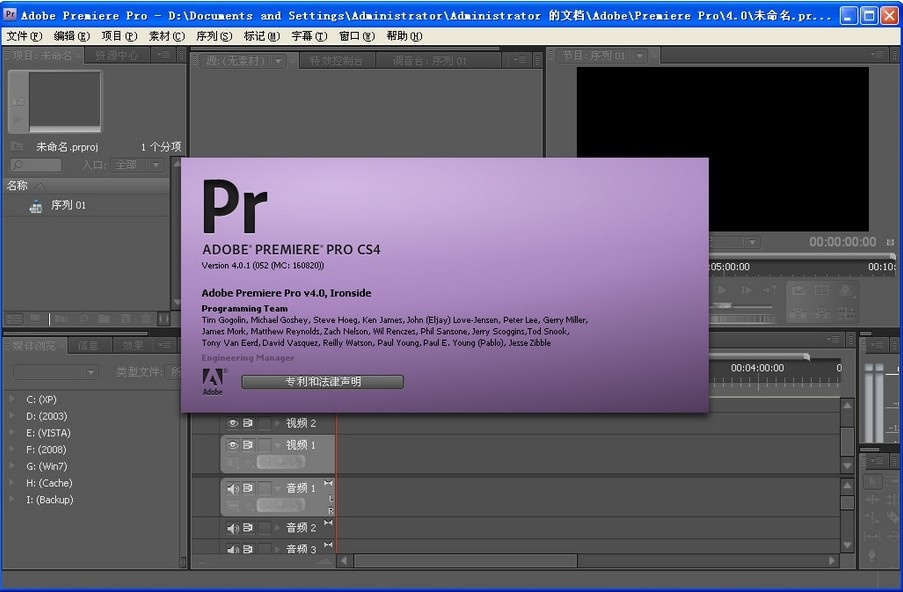Switch to the 信息 tab

(88, 346)
